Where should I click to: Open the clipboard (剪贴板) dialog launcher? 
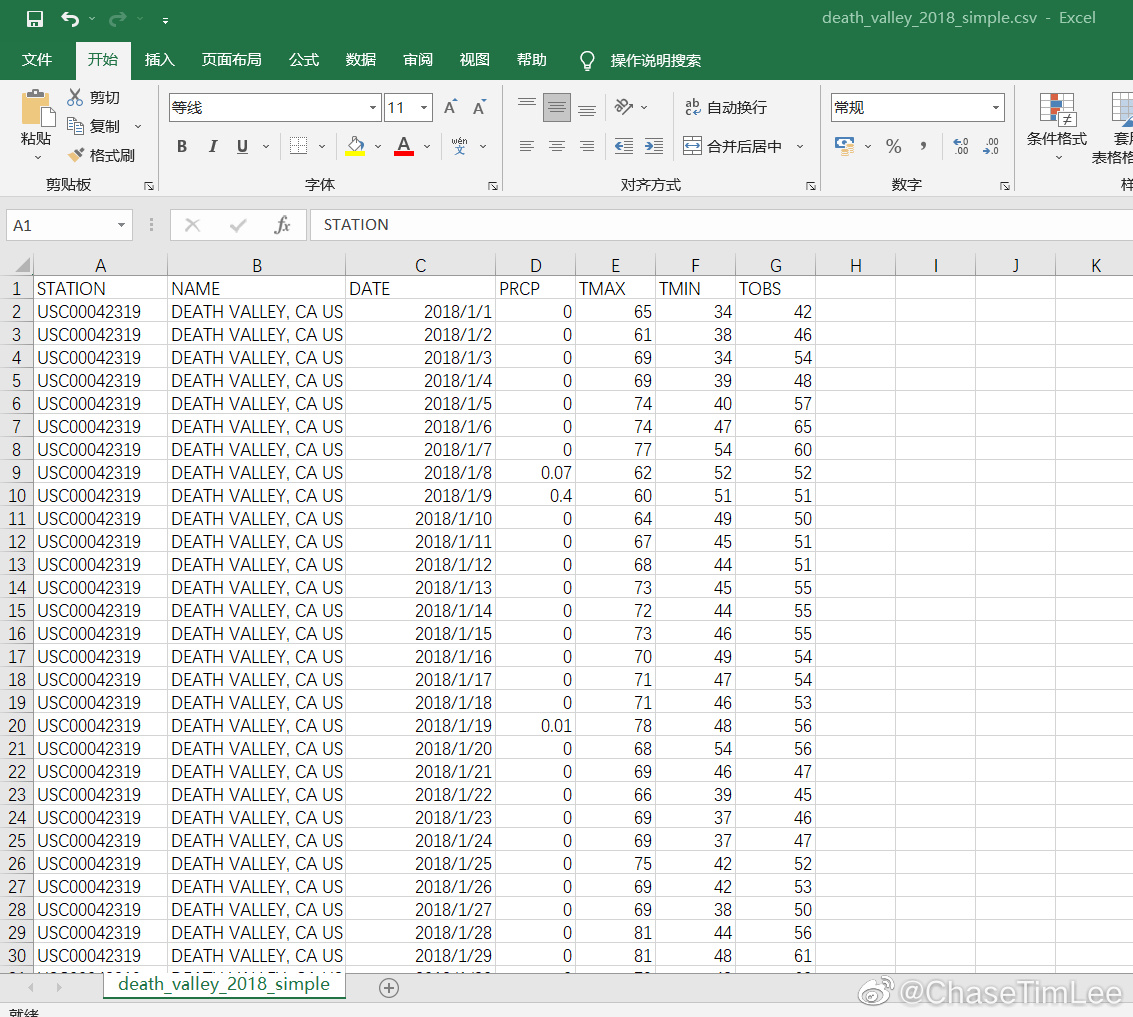pyautogui.click(x=149, y=186)
